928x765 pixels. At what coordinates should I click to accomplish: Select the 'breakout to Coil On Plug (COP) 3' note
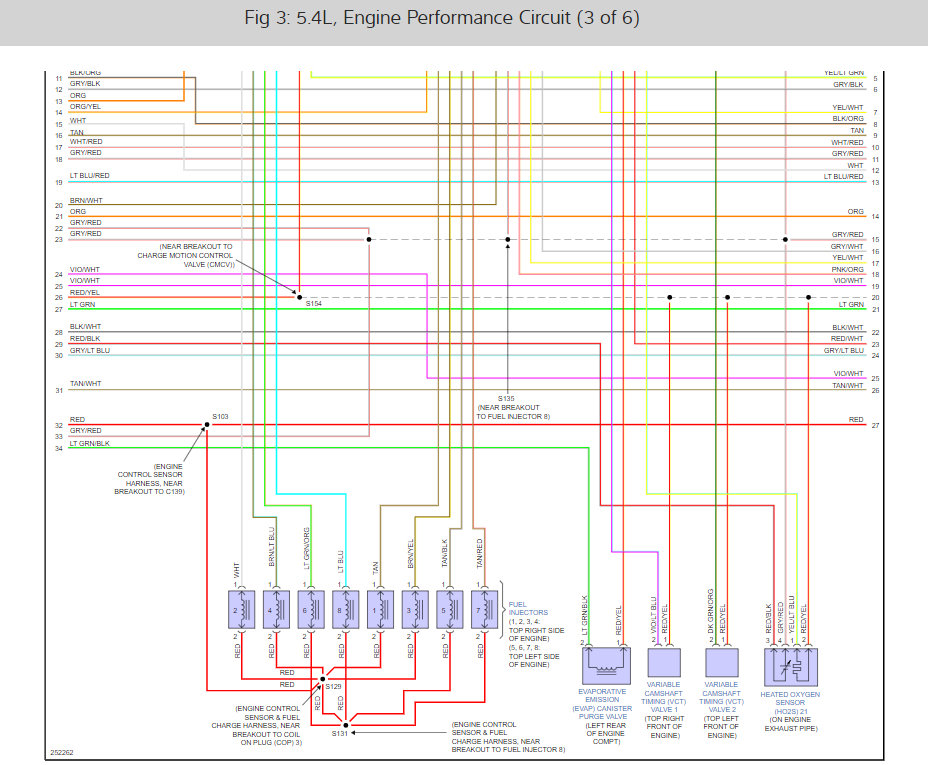tap(256, 725)
